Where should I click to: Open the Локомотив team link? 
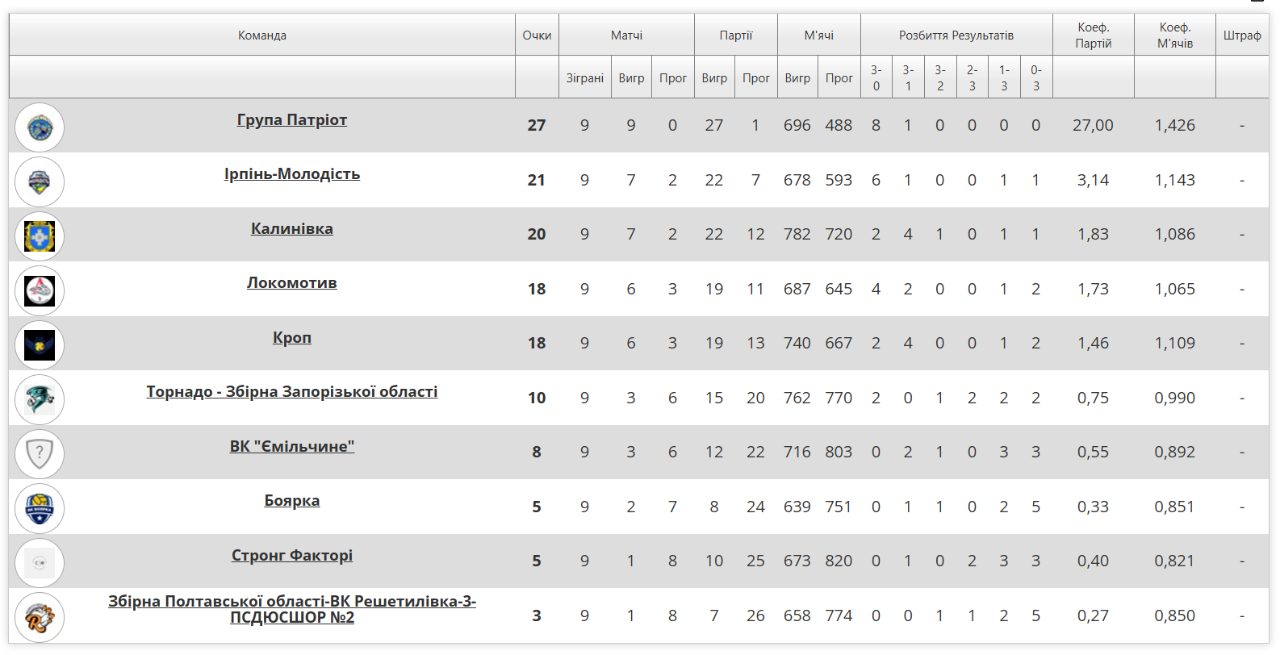point(292,283)
